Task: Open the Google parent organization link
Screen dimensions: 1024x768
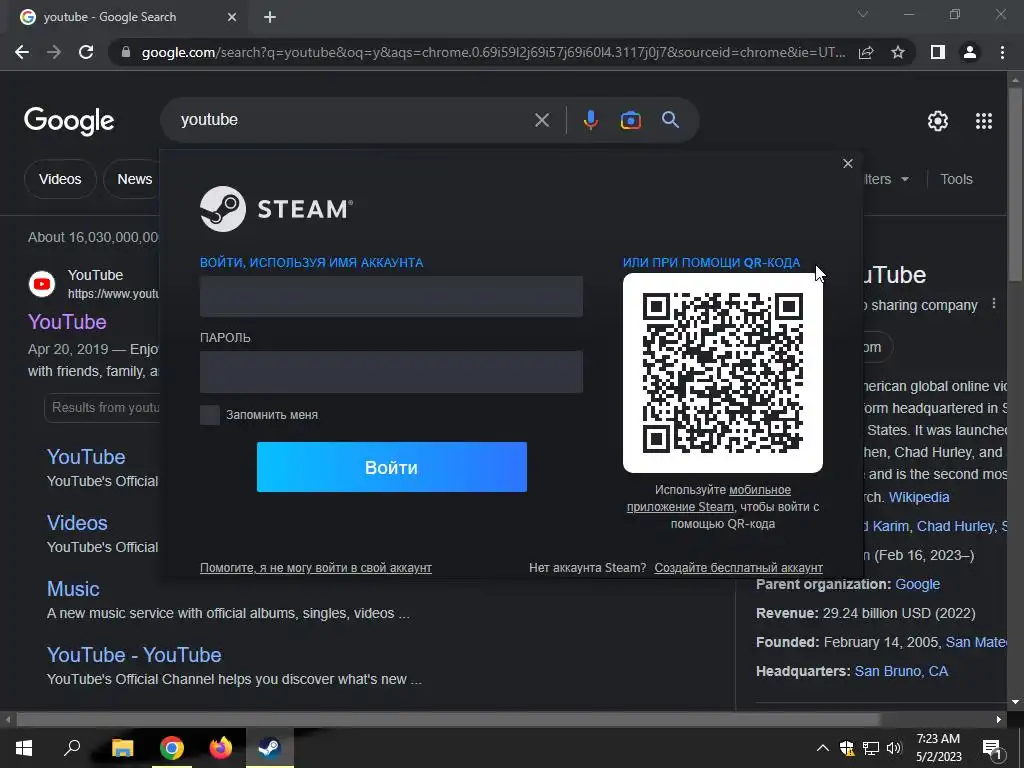Action: pos(917,584)
